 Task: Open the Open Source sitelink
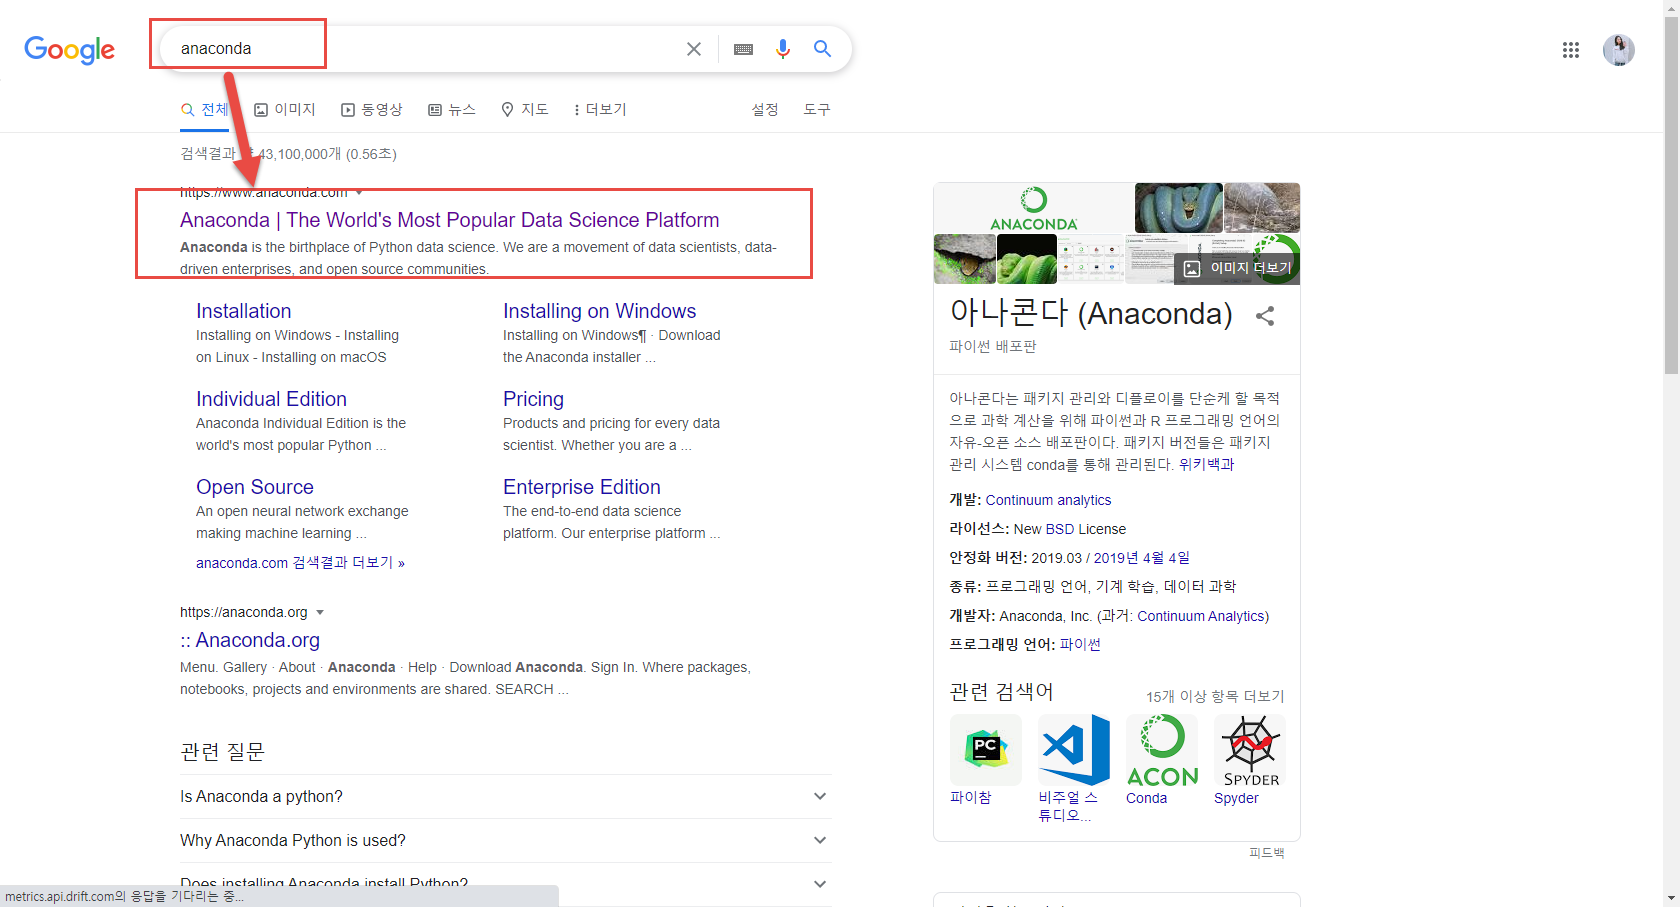click(x=255, y=487)
